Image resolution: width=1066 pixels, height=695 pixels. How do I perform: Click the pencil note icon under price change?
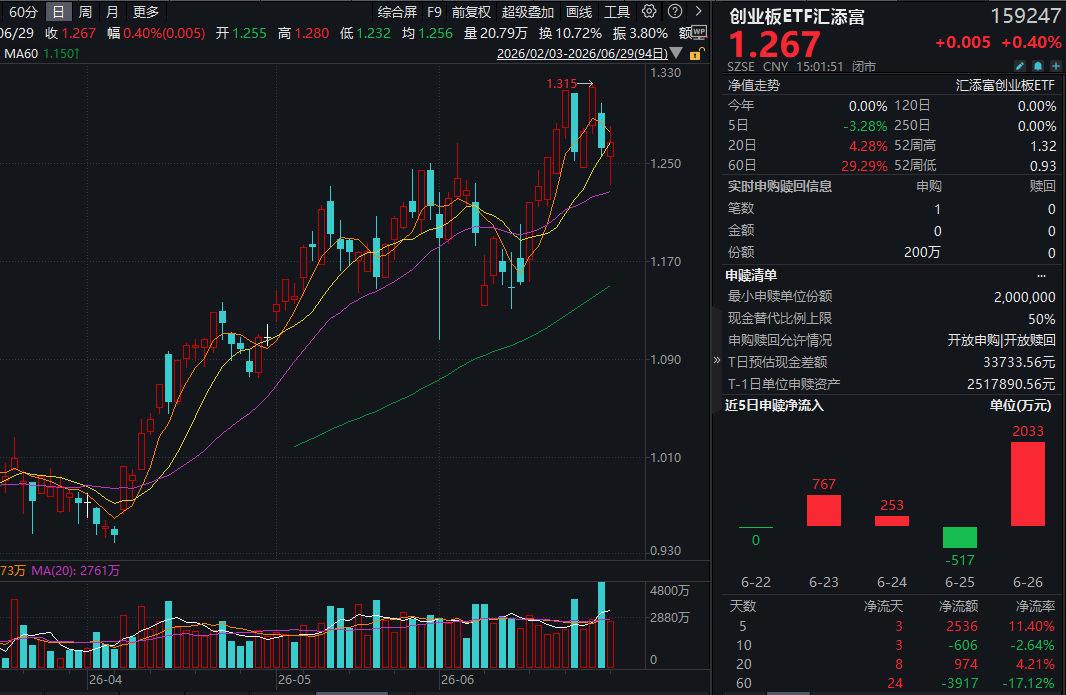1019,66
